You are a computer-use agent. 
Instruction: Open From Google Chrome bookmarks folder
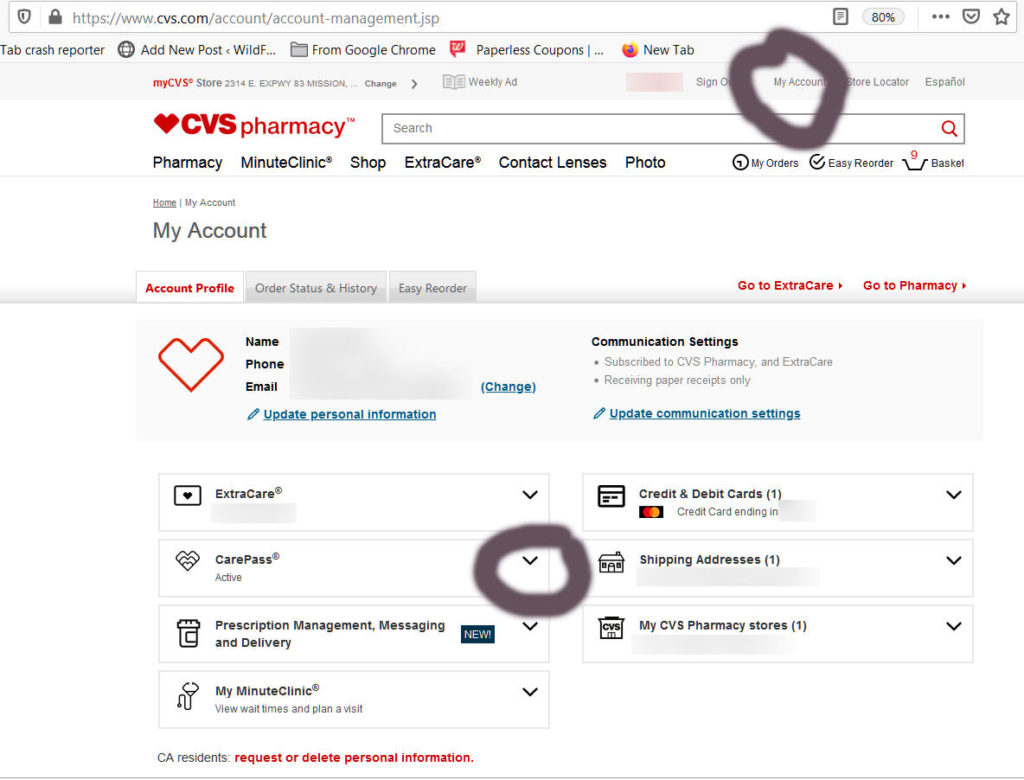point(363,50)
